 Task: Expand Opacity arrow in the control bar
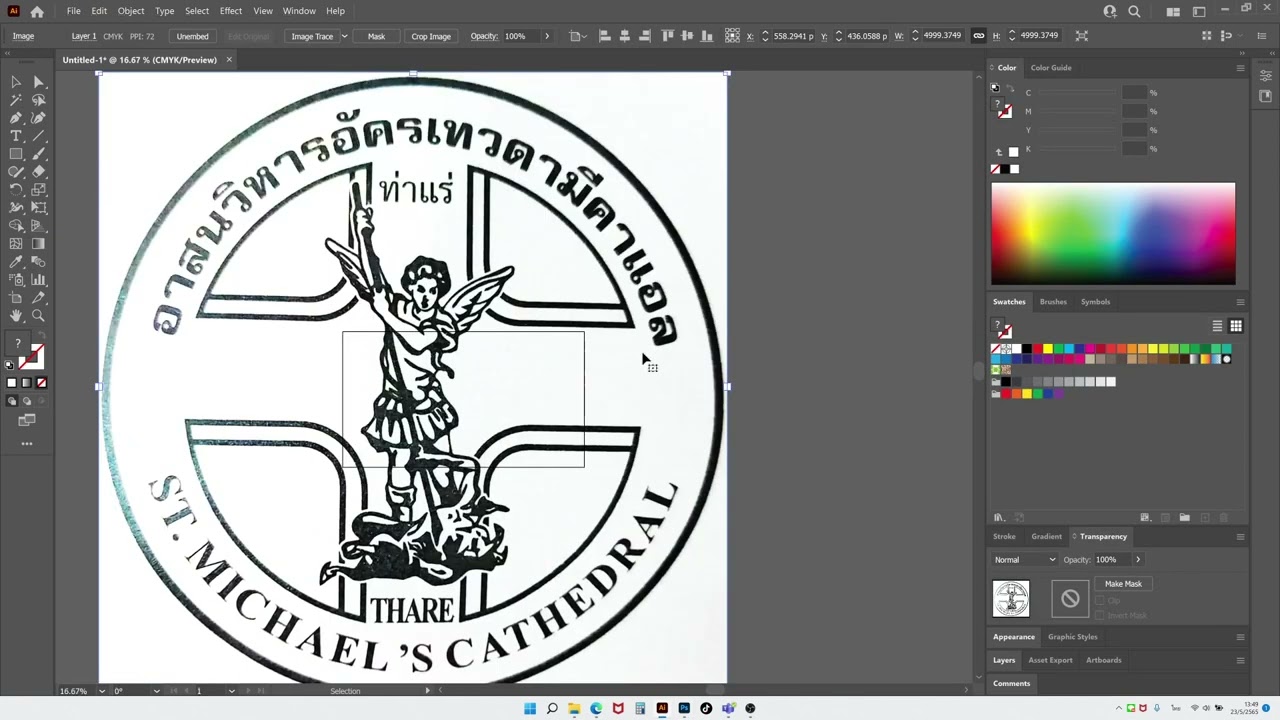coord(546,36)
